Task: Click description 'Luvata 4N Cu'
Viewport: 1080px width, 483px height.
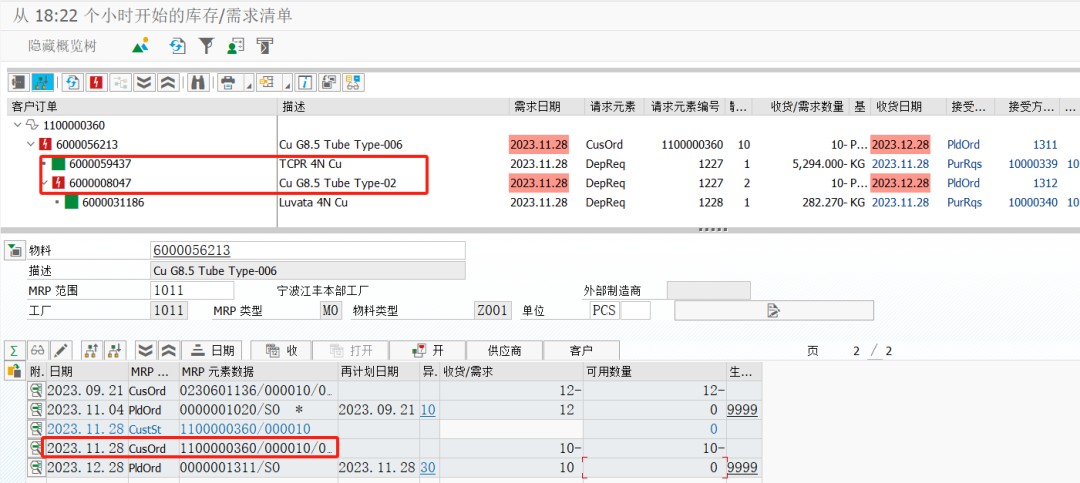Action: pyautogui.click(x=314, y=203)
